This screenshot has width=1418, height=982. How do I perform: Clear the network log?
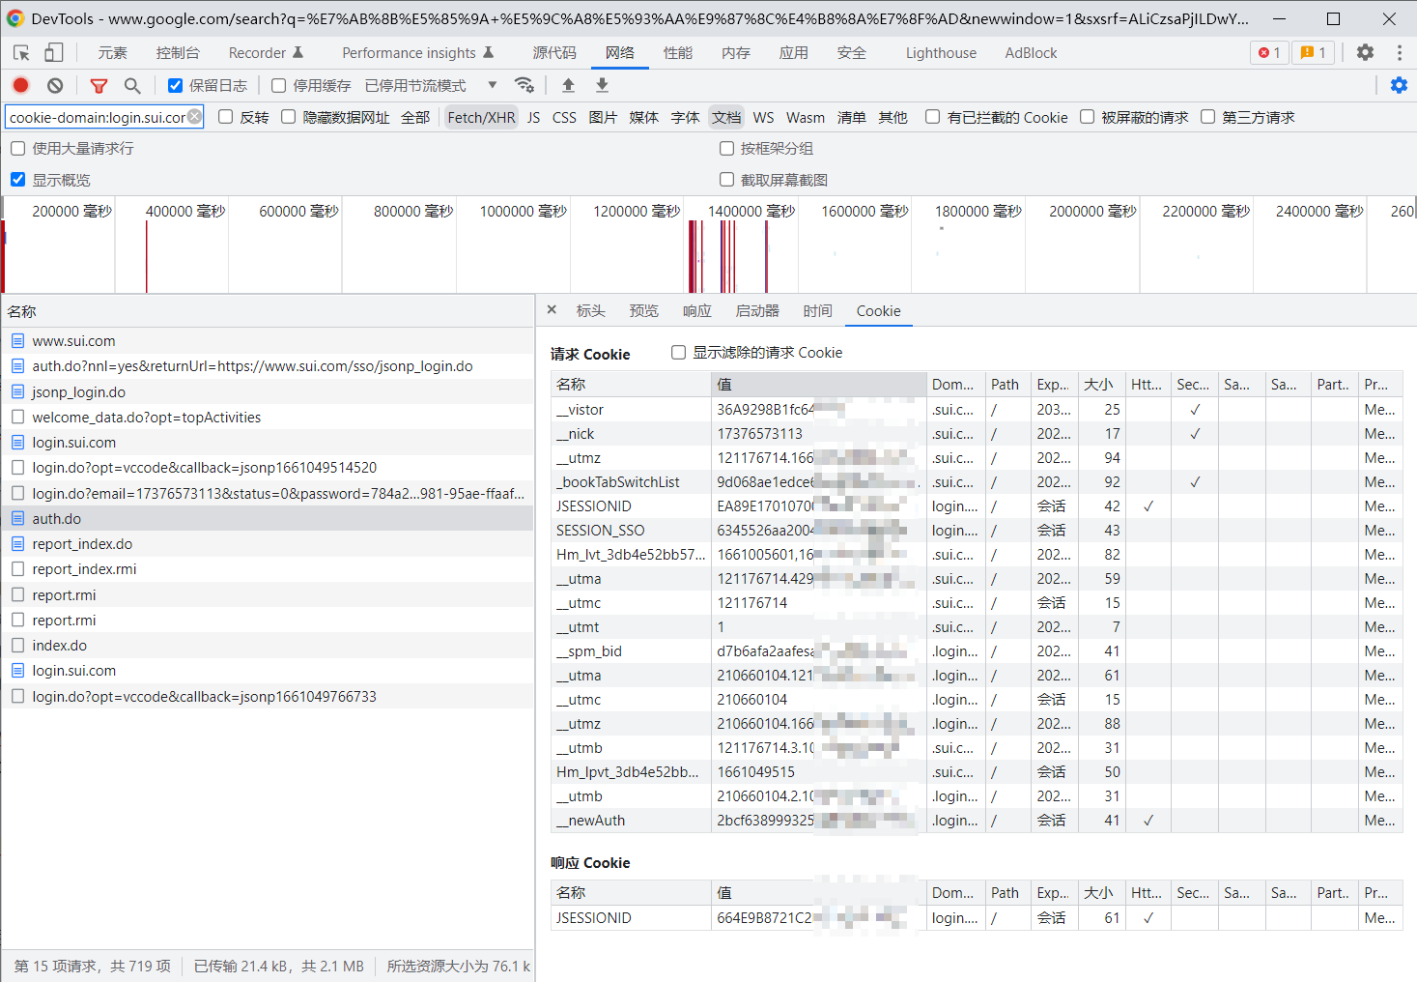point(55,86)
